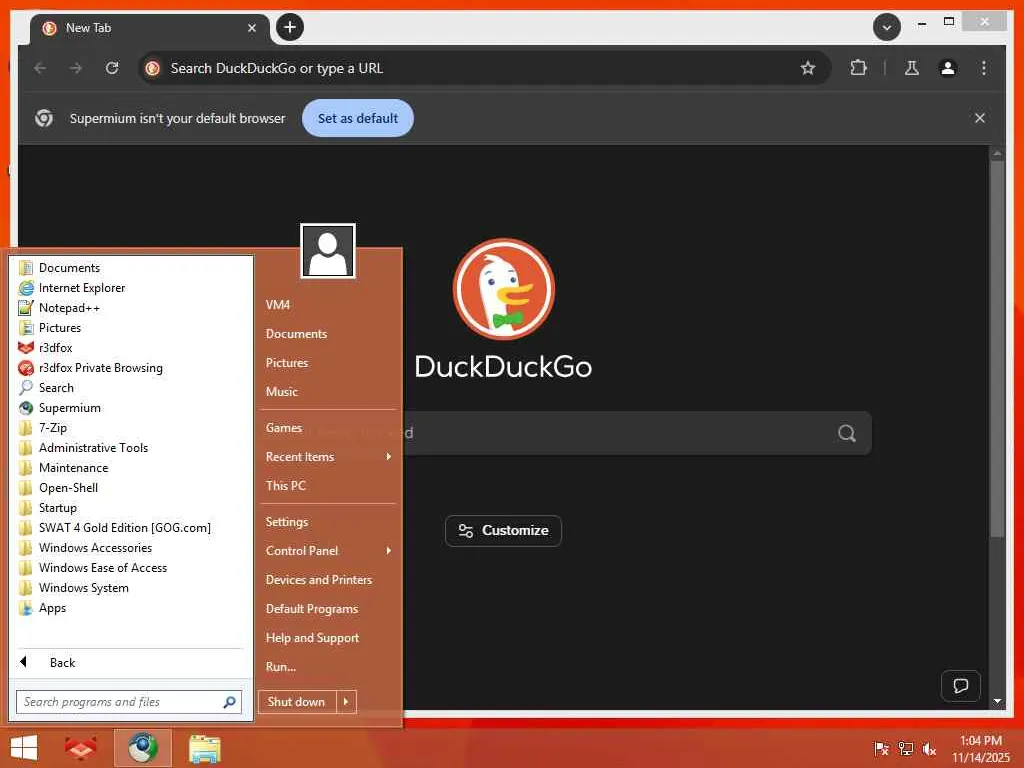Screen dimensions: 1024x768
Task: Click the browser forward arrow
Action: 76,68
